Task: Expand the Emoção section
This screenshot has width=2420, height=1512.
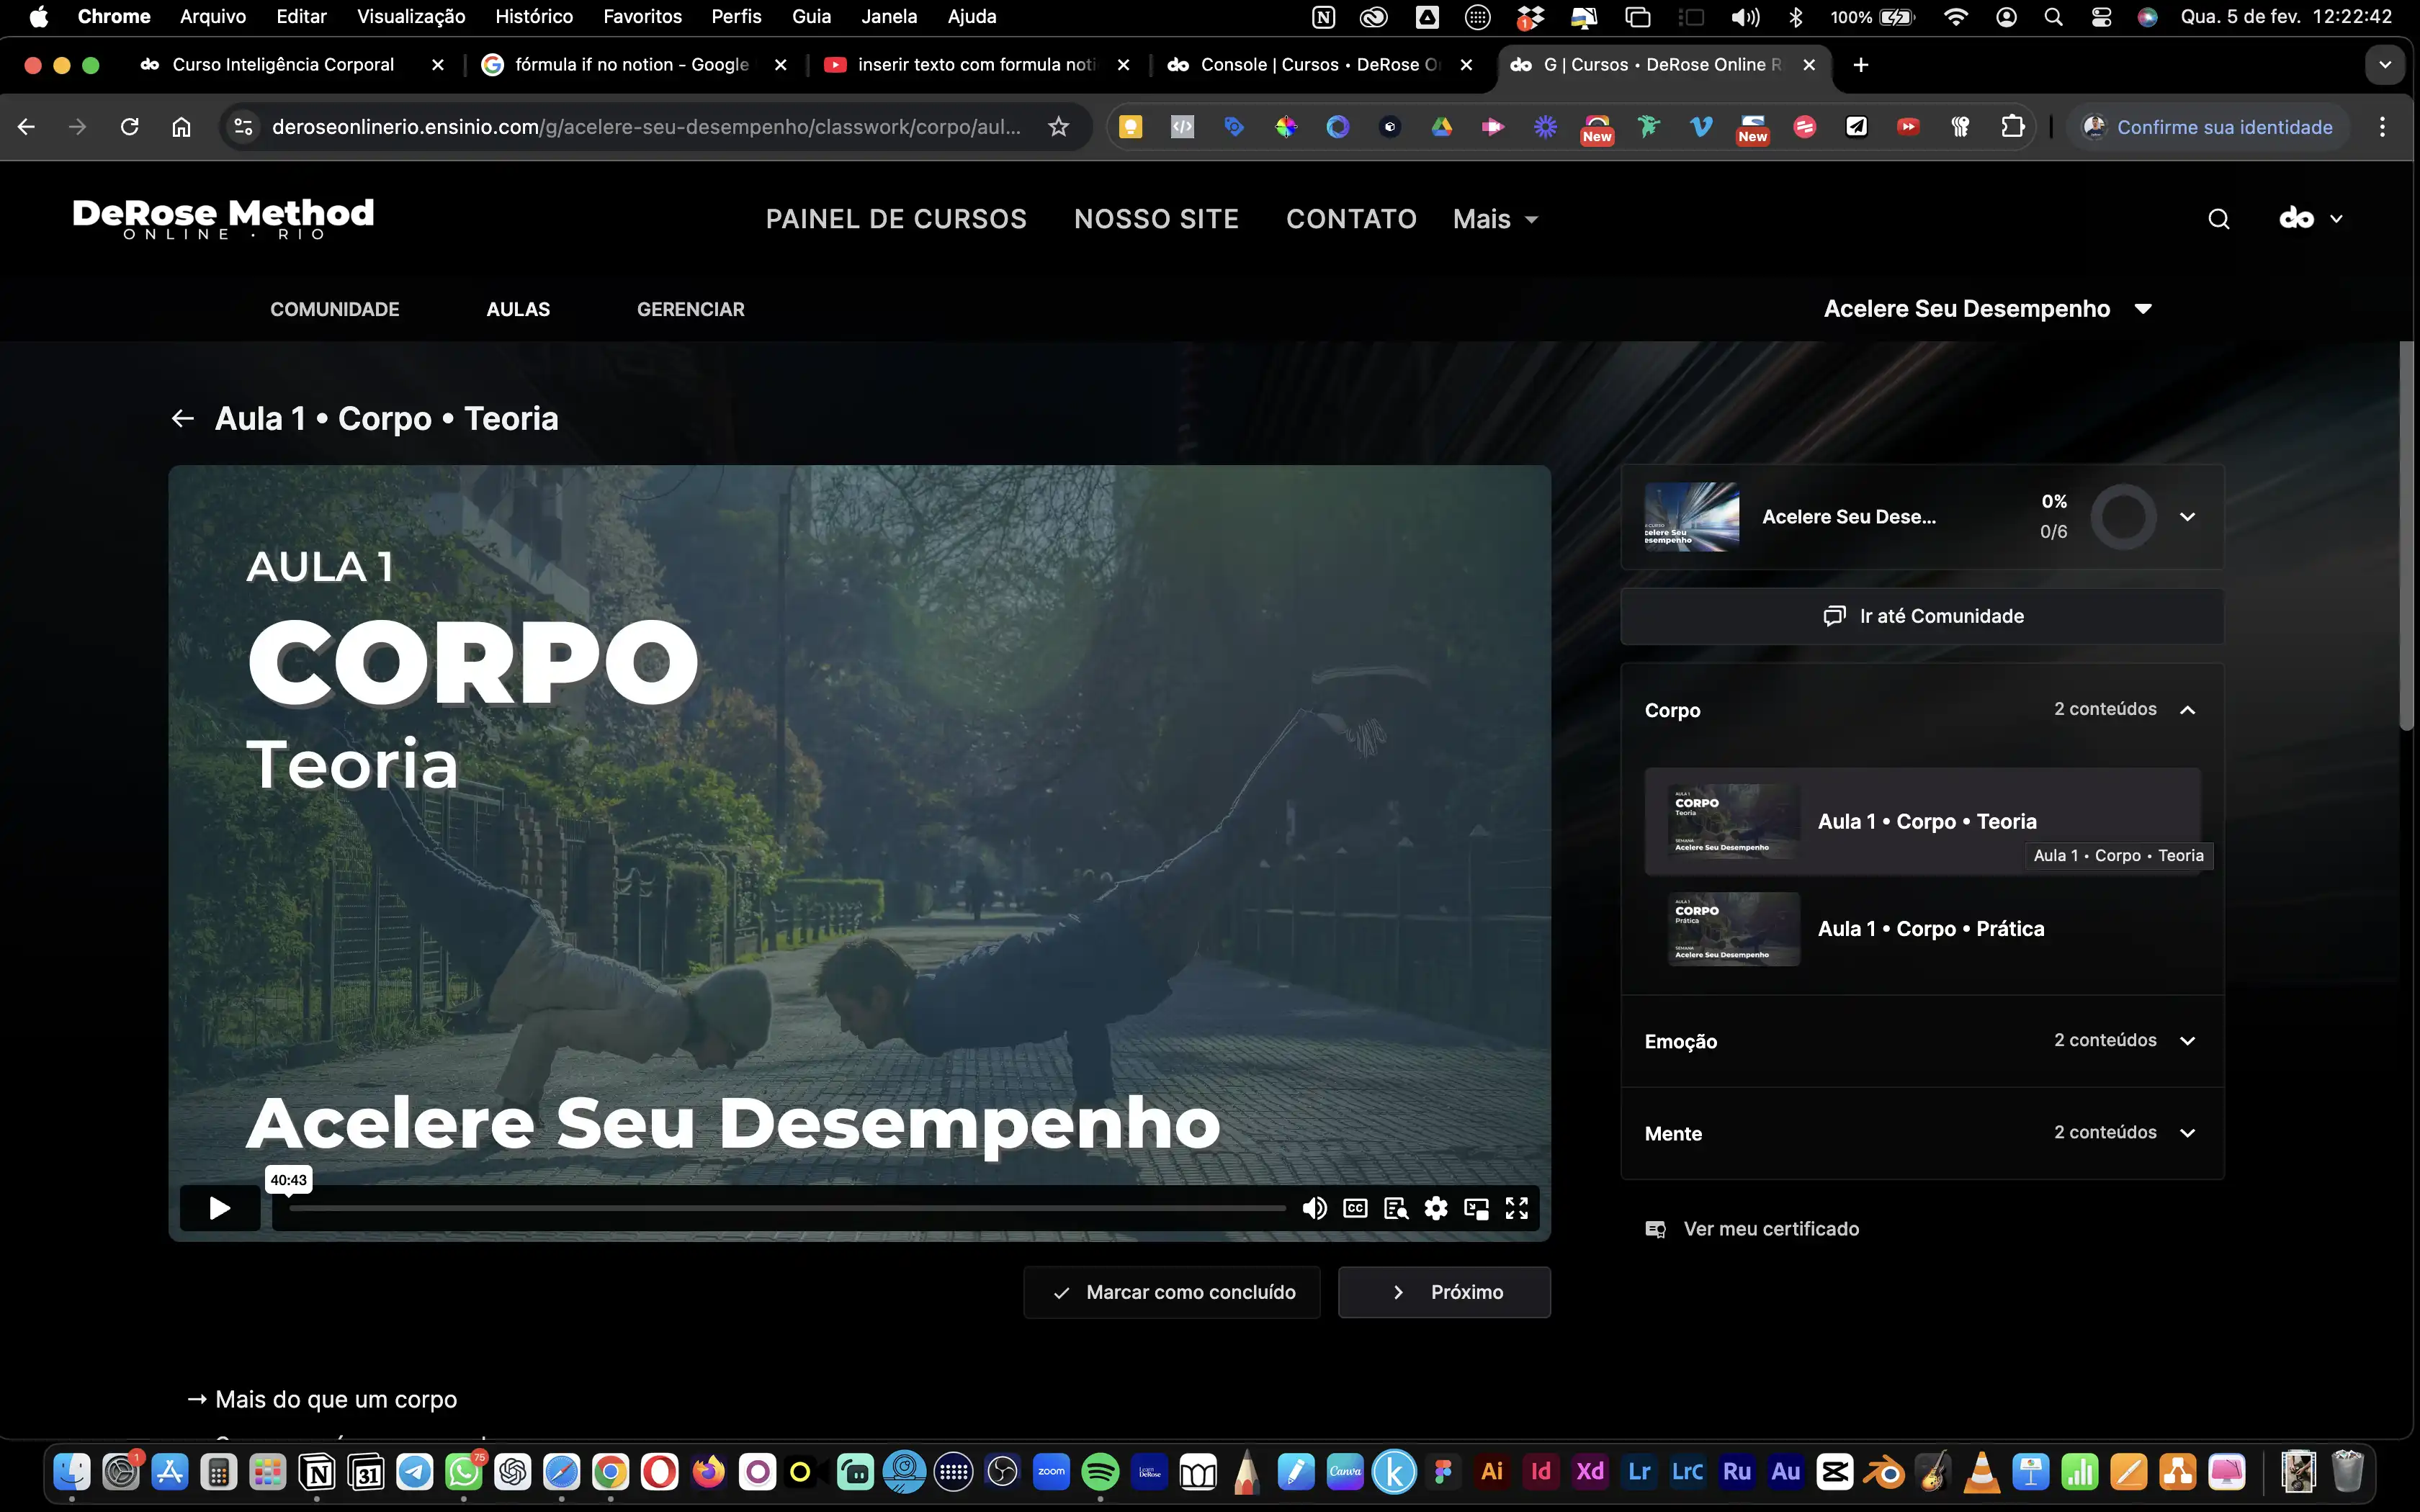Action: (2187, 1041)
